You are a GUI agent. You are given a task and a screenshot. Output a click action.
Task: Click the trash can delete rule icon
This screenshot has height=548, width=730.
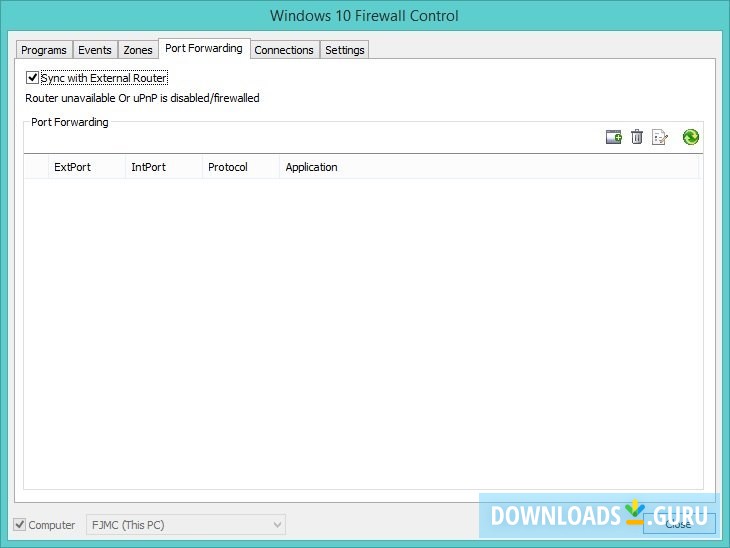coord(637,137)
